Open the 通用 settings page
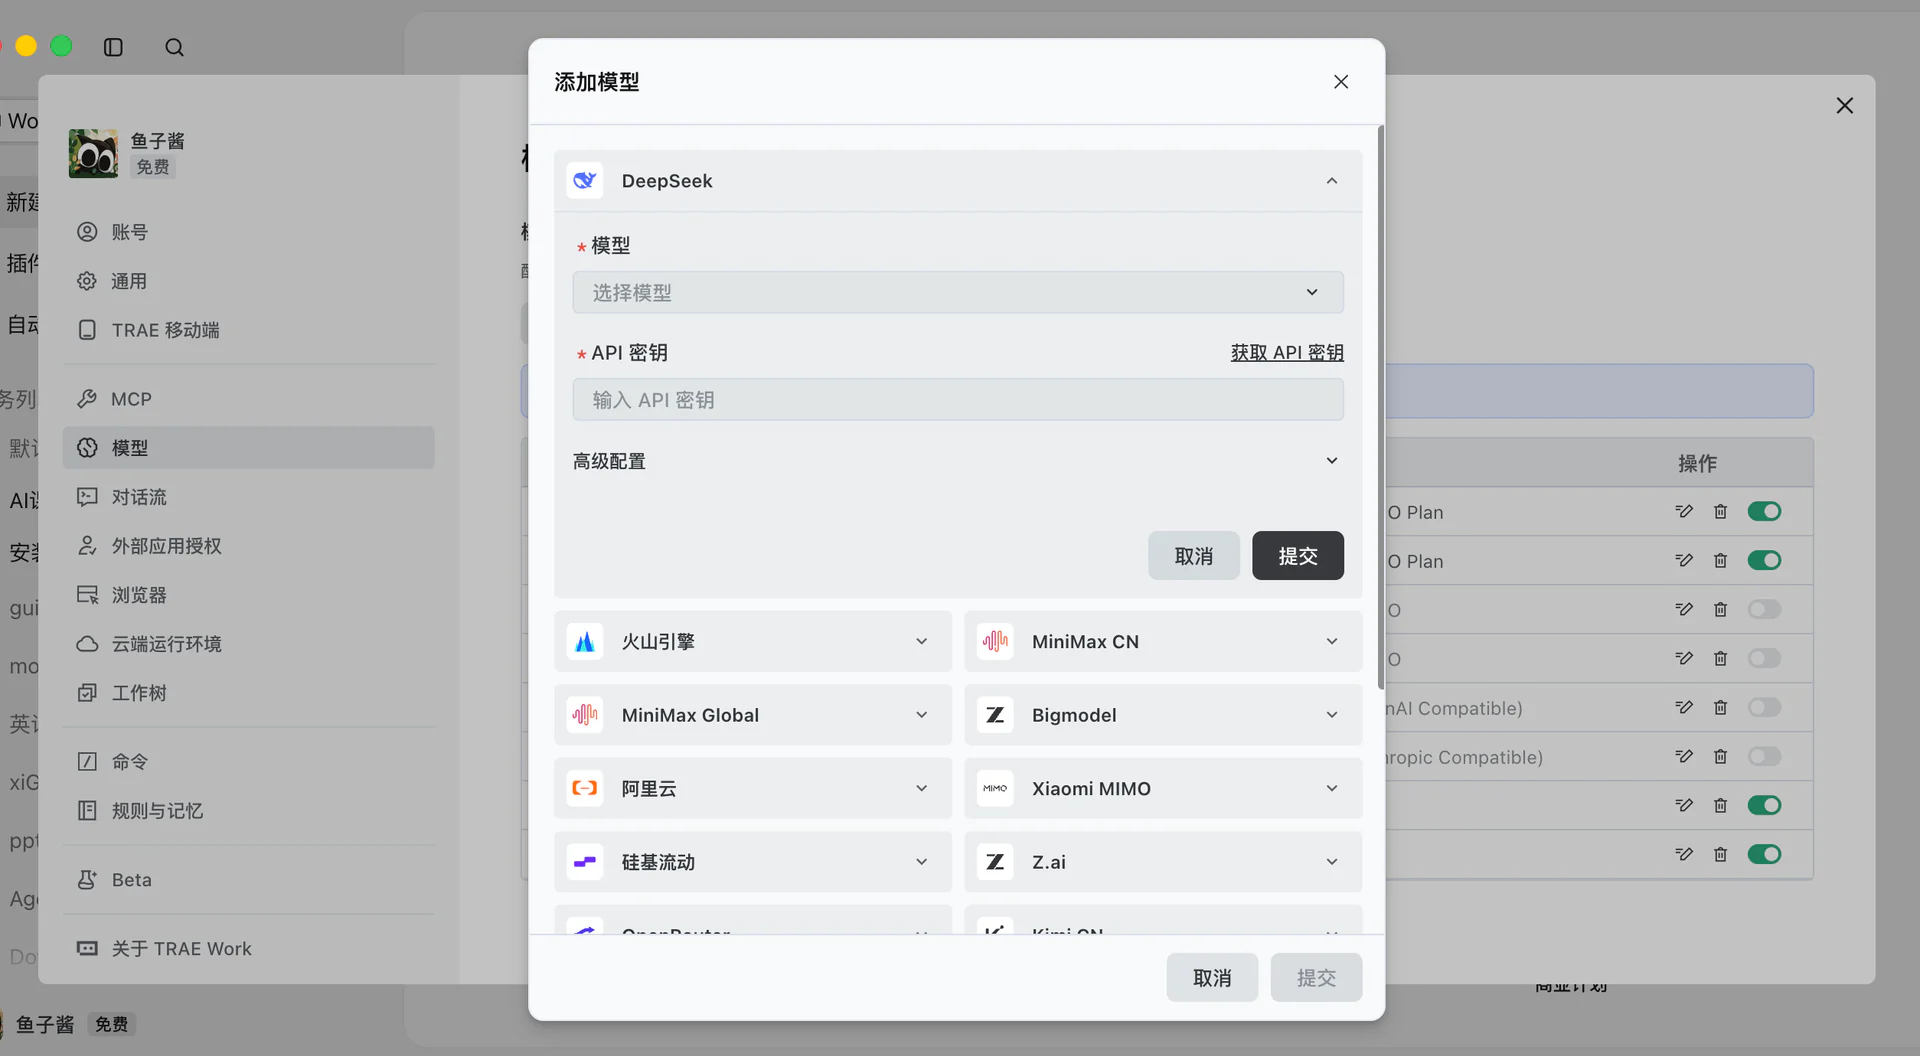 pyautogui.click(x=248, y=281)
